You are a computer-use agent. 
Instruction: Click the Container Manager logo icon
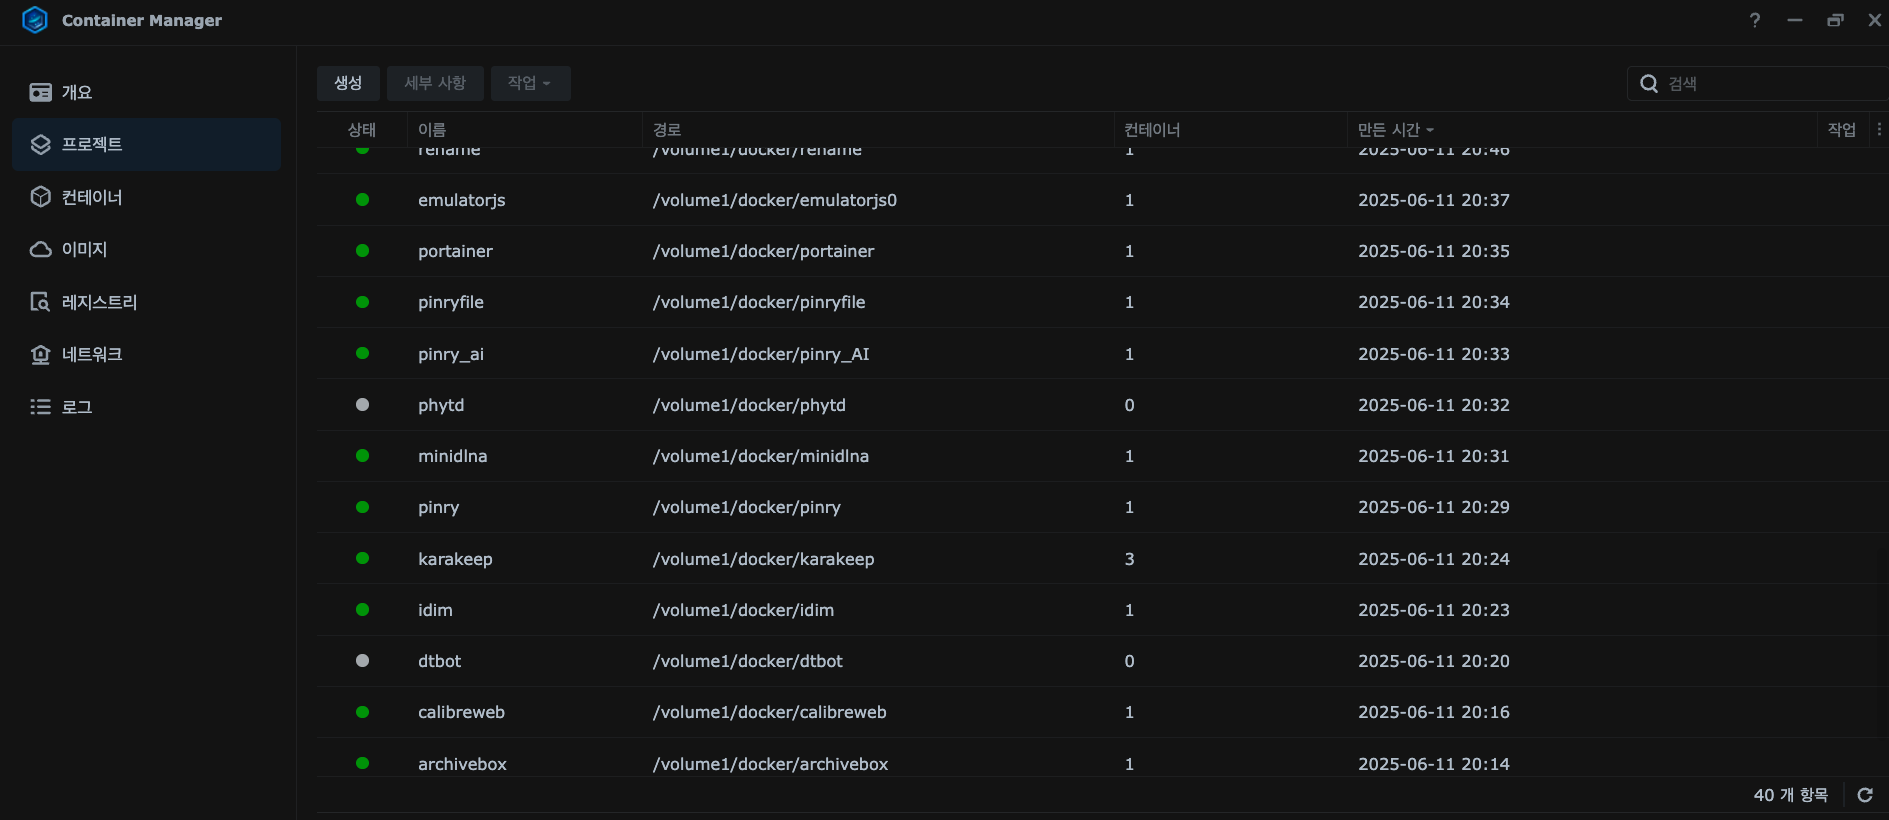pyautogui.click(x=35, y=20)
